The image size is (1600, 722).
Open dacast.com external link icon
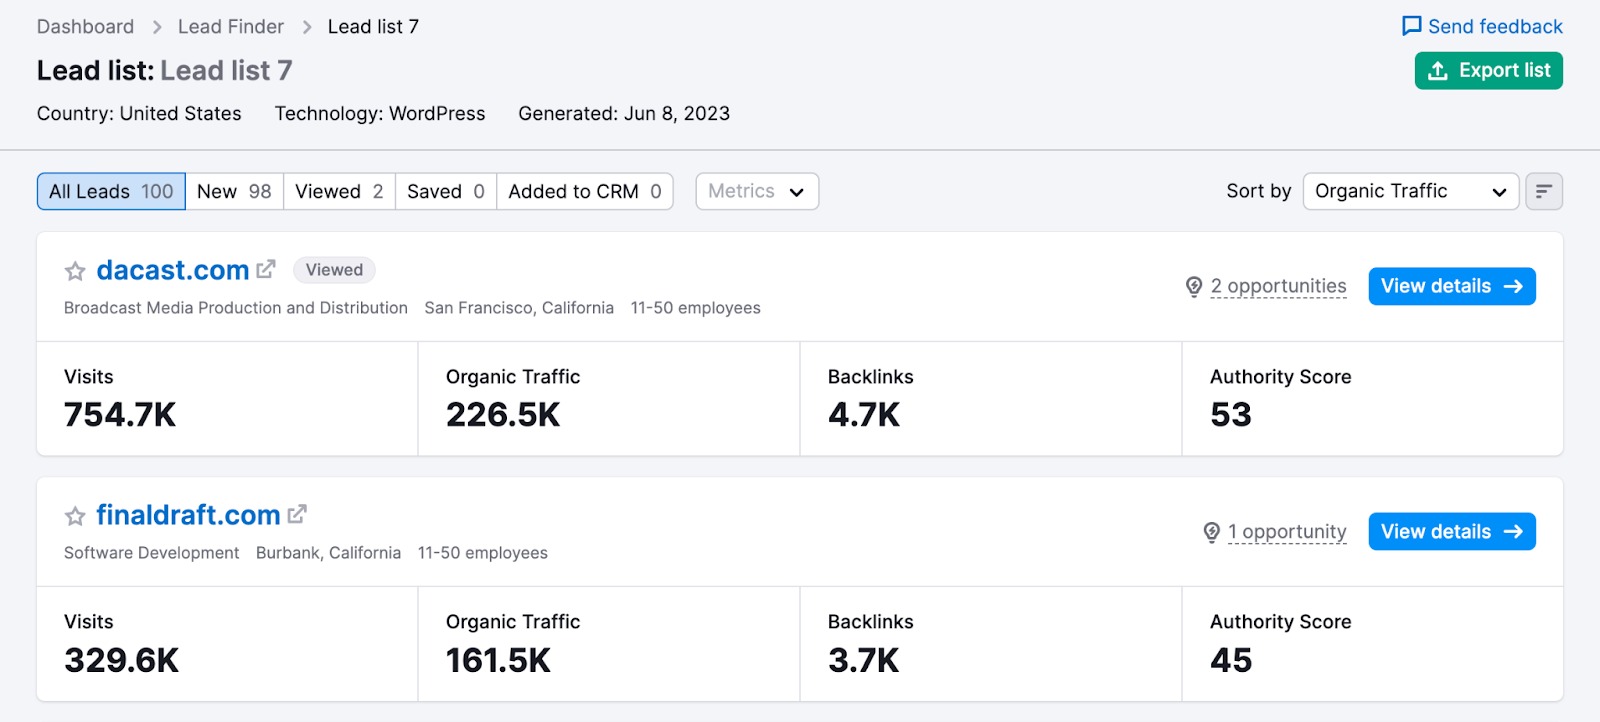(266, 270)
